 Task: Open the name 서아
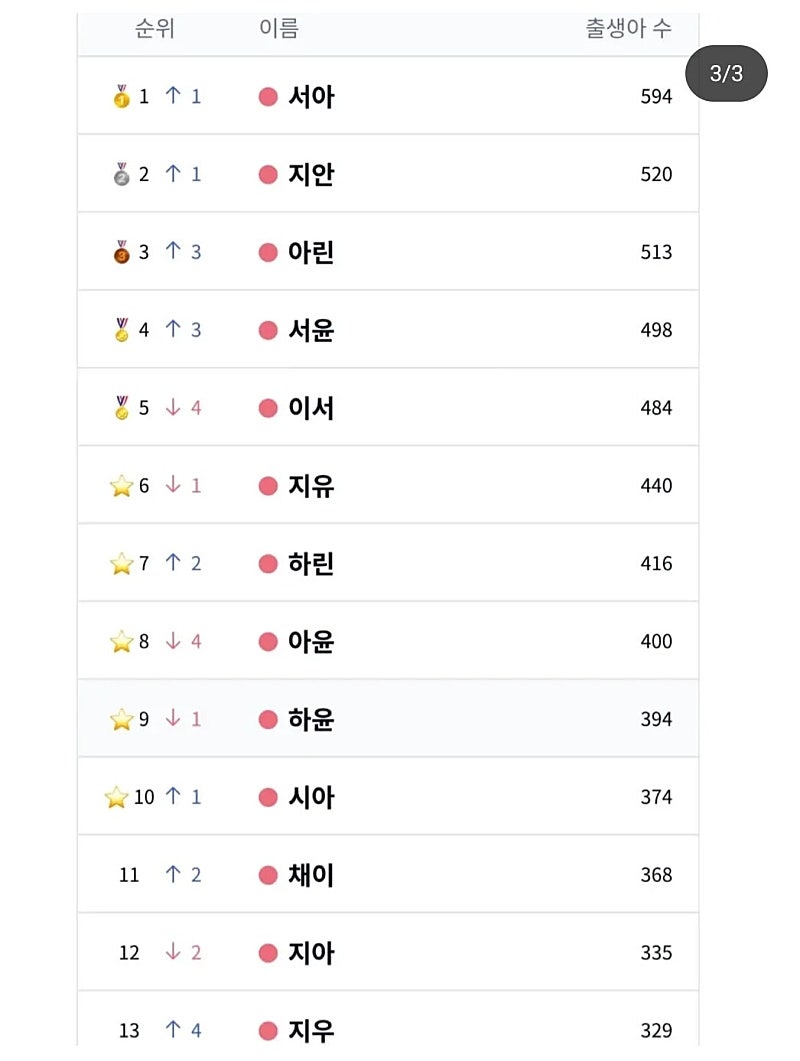pyautogui.click(x=311, y=97)
